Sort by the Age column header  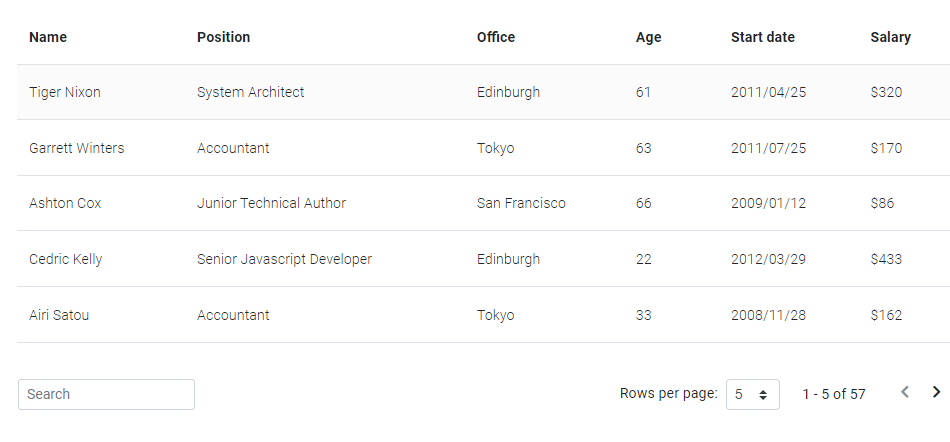[x=648, y=37]
